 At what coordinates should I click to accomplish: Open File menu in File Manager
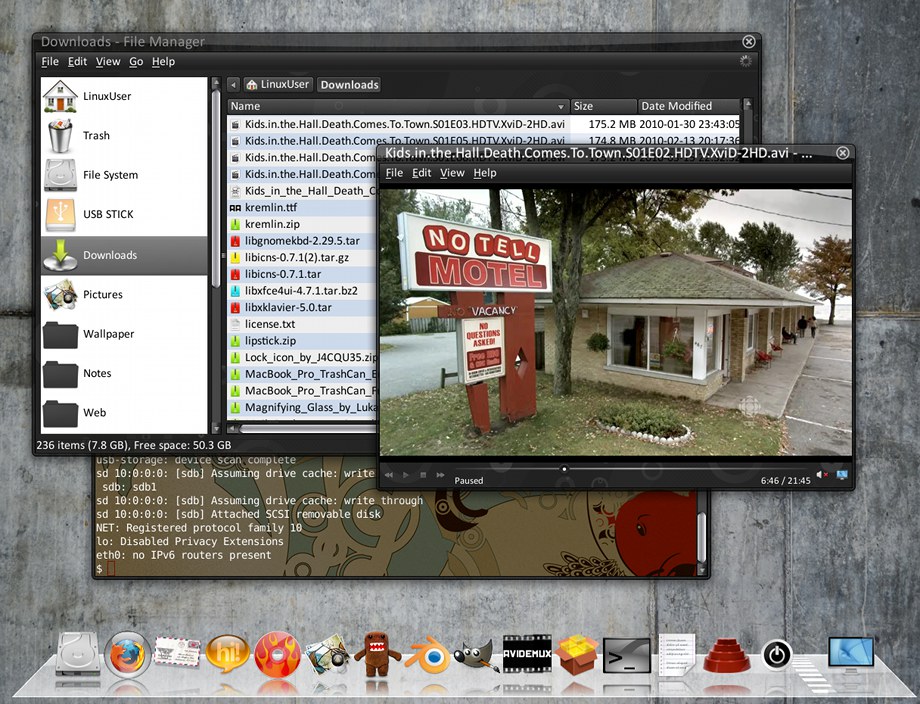(50, 62)
